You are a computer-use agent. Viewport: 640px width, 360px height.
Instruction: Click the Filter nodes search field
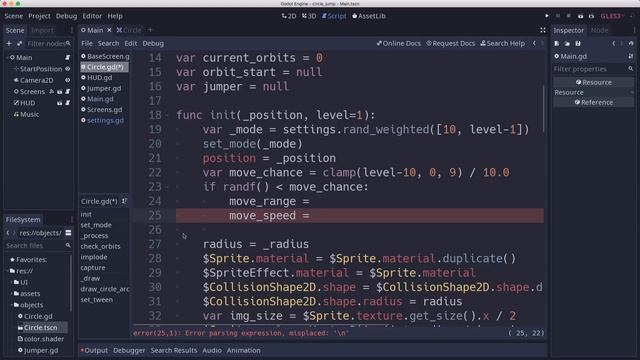pos(48,43)
